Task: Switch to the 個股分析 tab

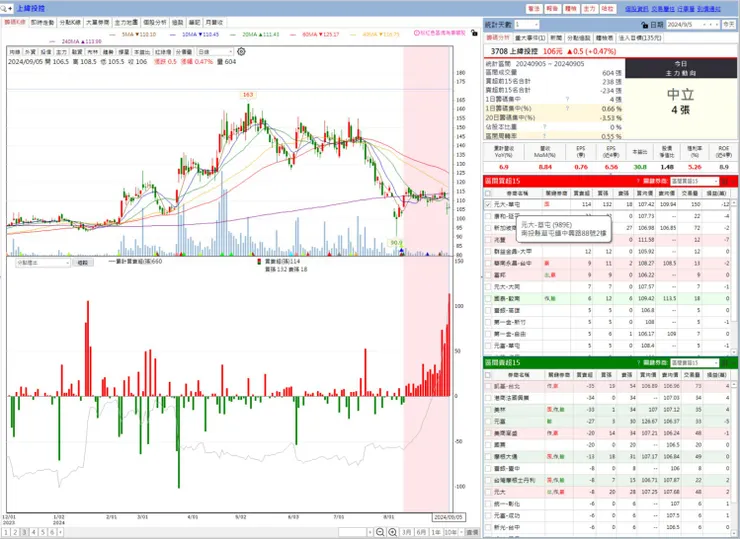Action: 155,22
